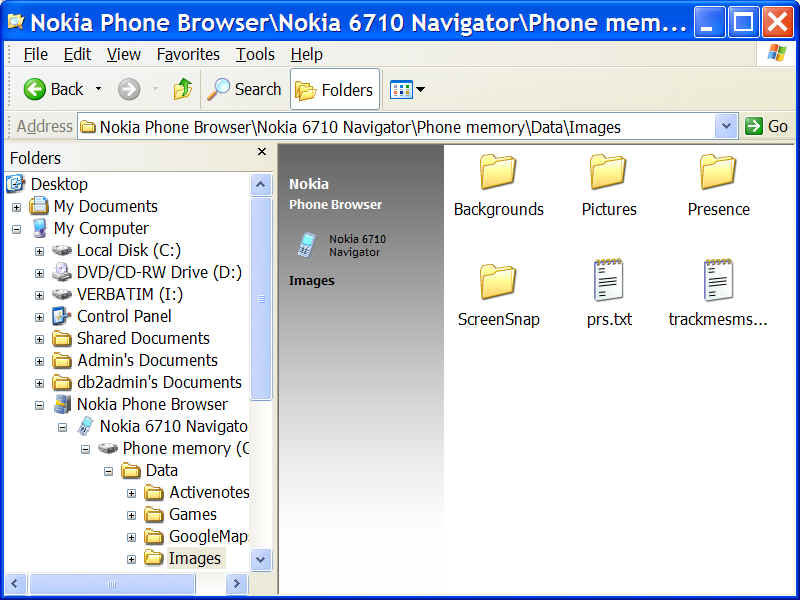Open the Address bar dropdown arrow
The height and width of the screenshot is (600, 800).
(x=726, y=127)
